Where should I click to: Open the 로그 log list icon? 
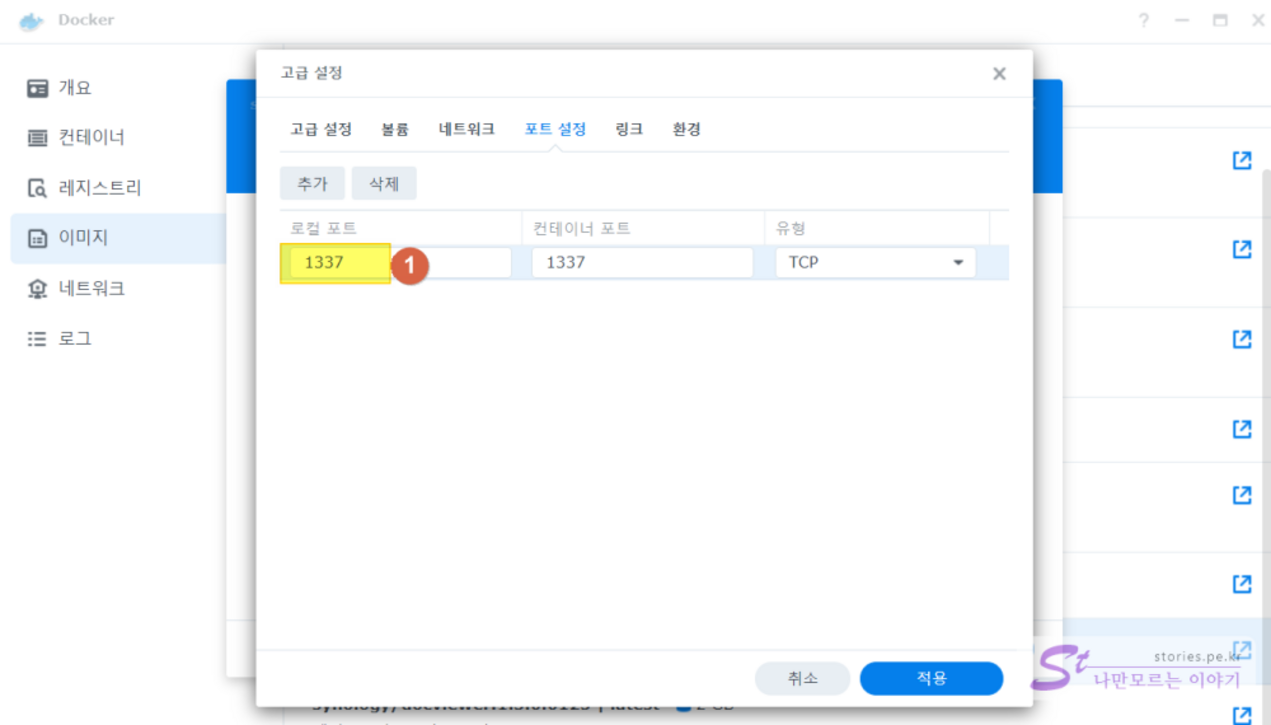point(38,339)
